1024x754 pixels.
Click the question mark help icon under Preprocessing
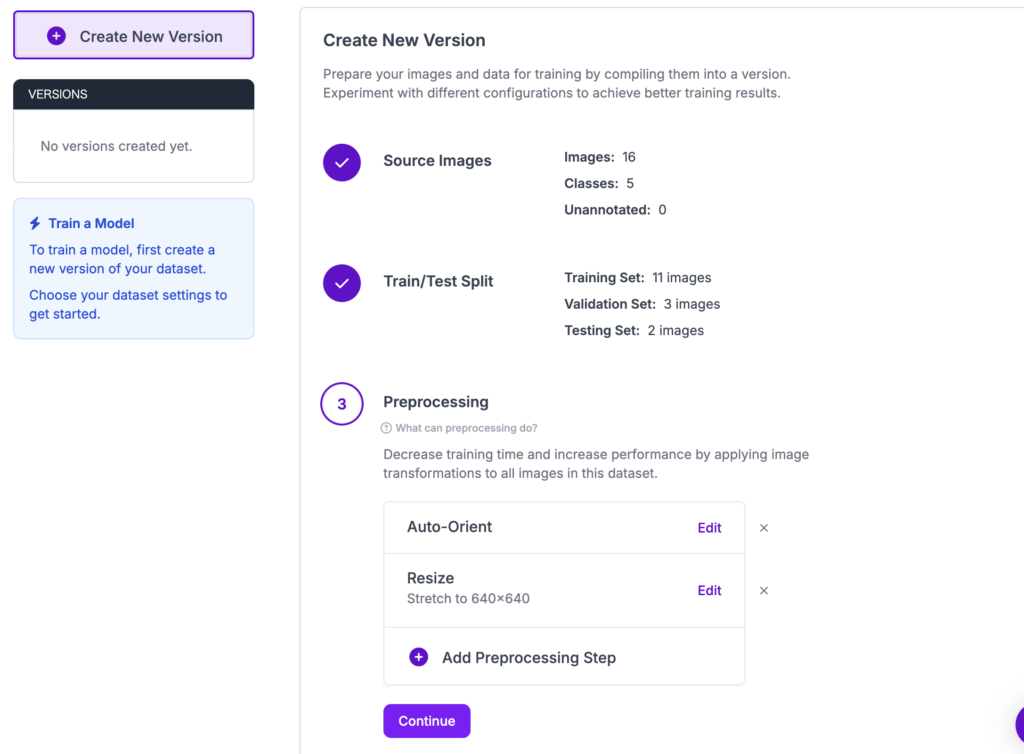(x=387, y=428)
